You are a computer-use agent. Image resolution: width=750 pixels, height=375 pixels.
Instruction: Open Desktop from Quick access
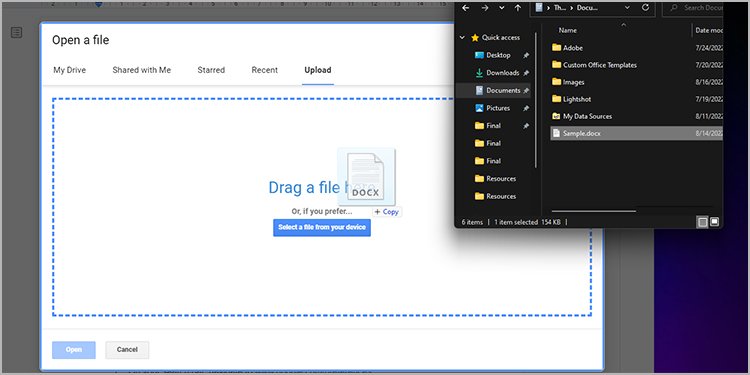[x=498, y=55]
